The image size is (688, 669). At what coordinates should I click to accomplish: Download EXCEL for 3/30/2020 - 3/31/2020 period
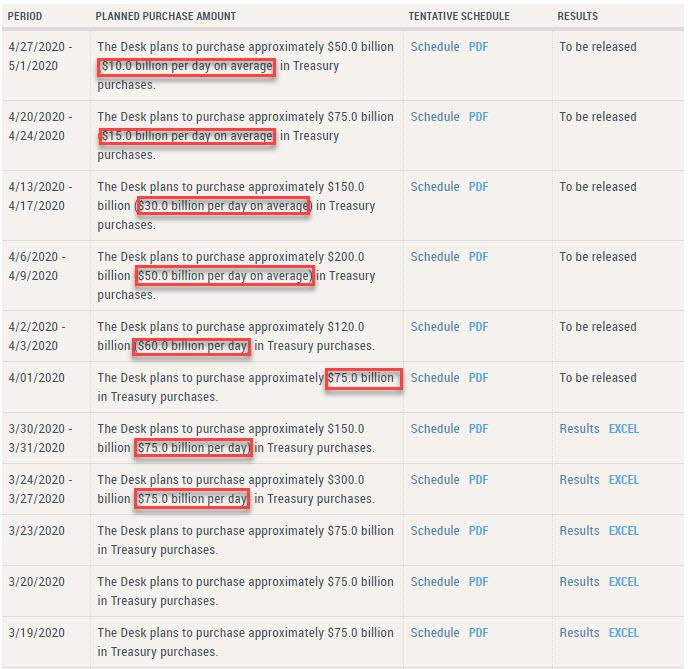623,429
